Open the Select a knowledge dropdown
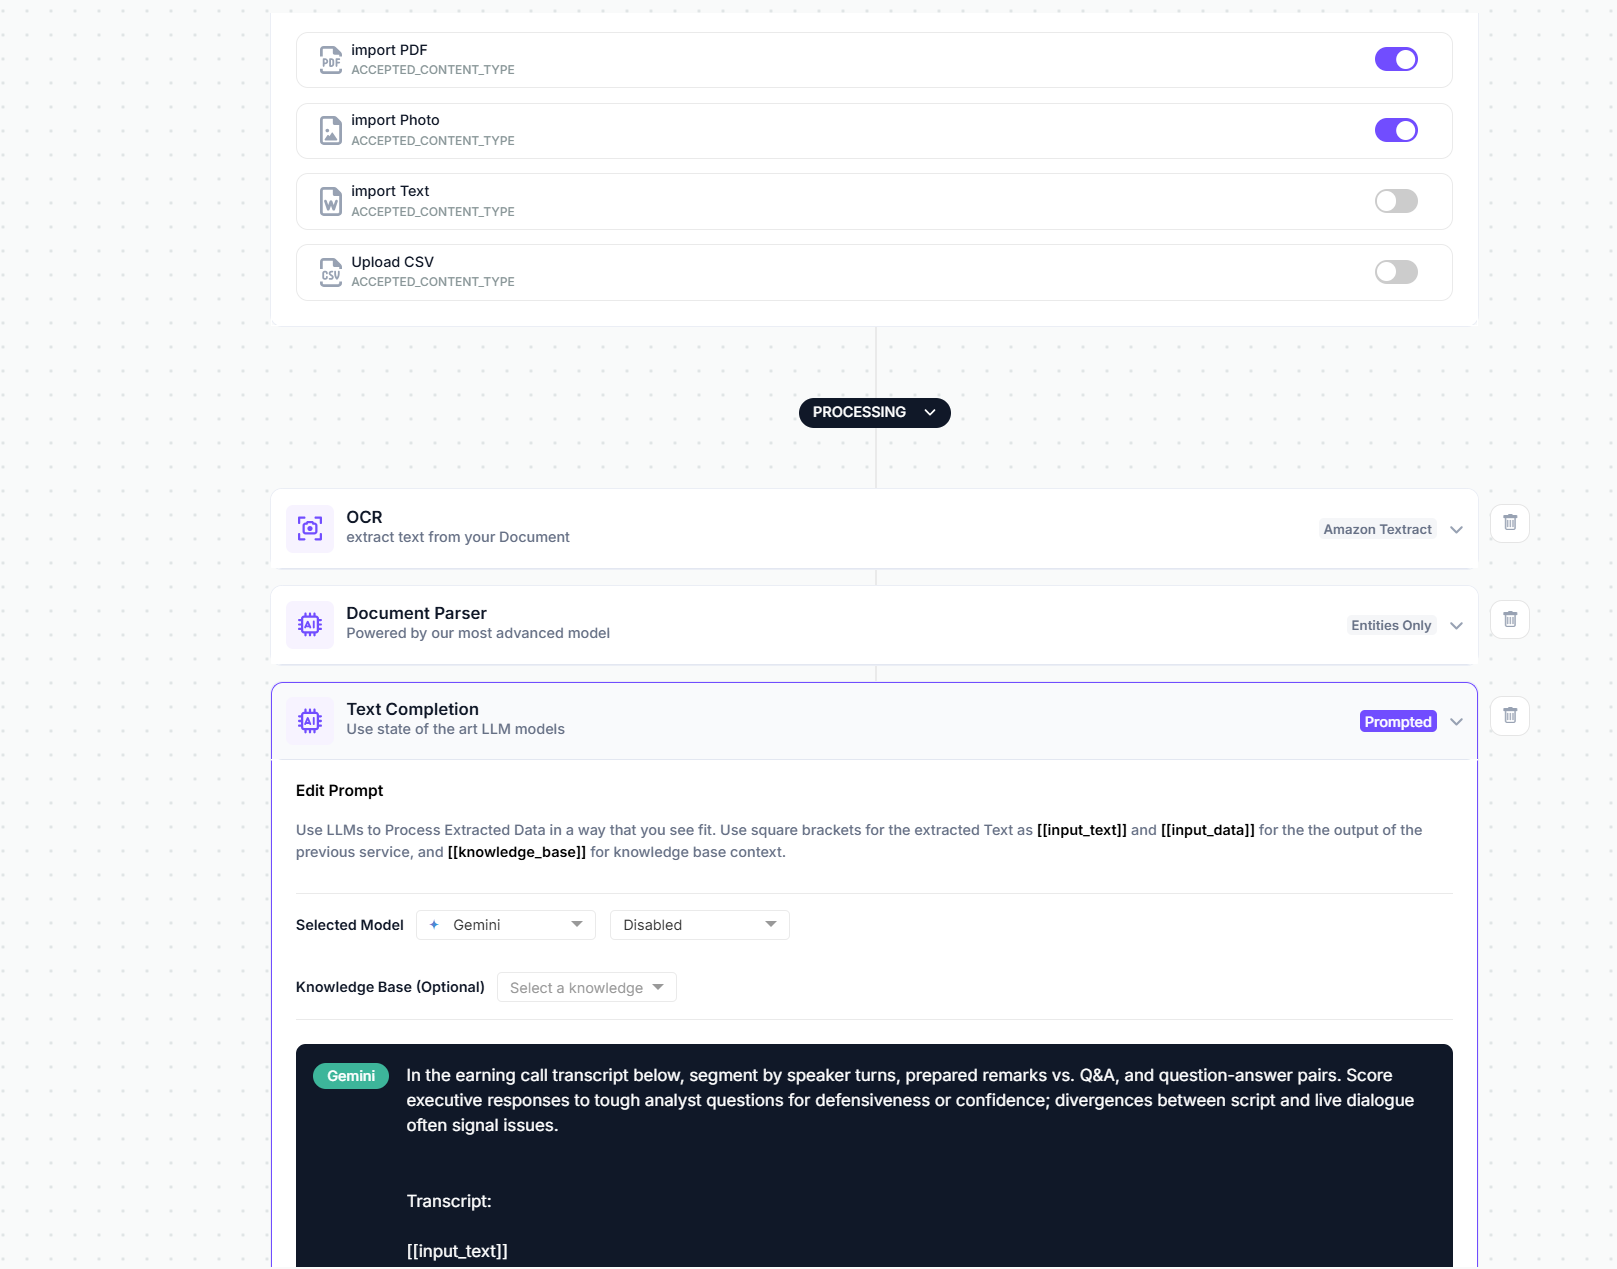The width and height of the screenshot is (1617, 1269). click(586, 988)
